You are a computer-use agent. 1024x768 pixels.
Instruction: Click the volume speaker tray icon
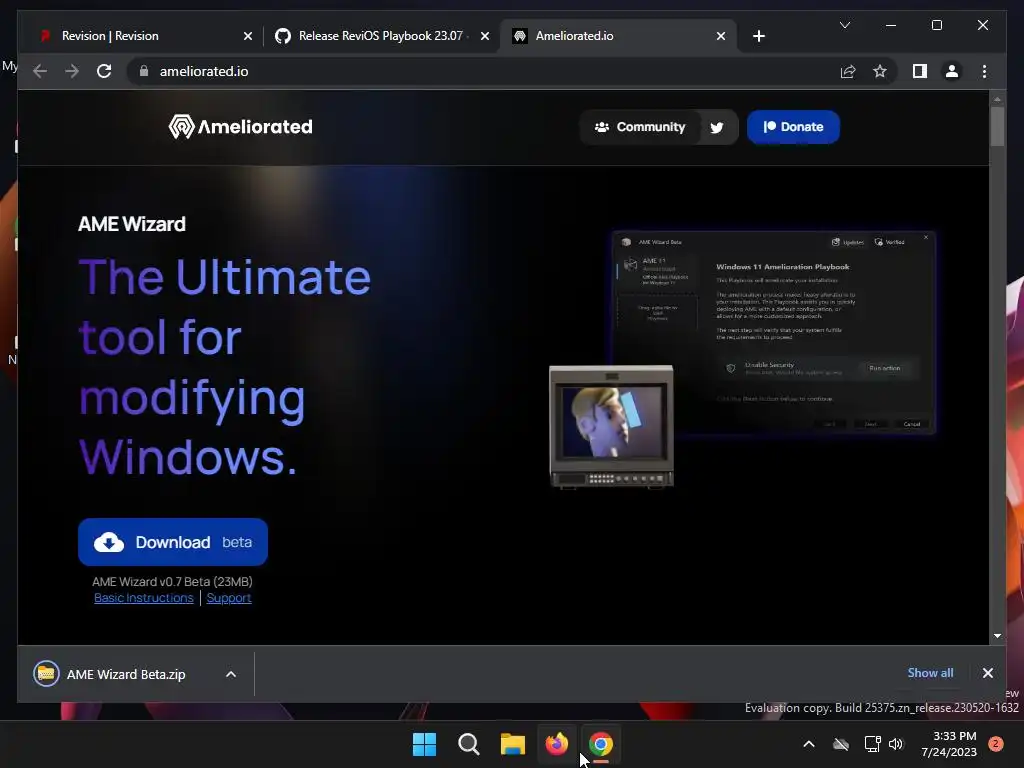point(896,744)
